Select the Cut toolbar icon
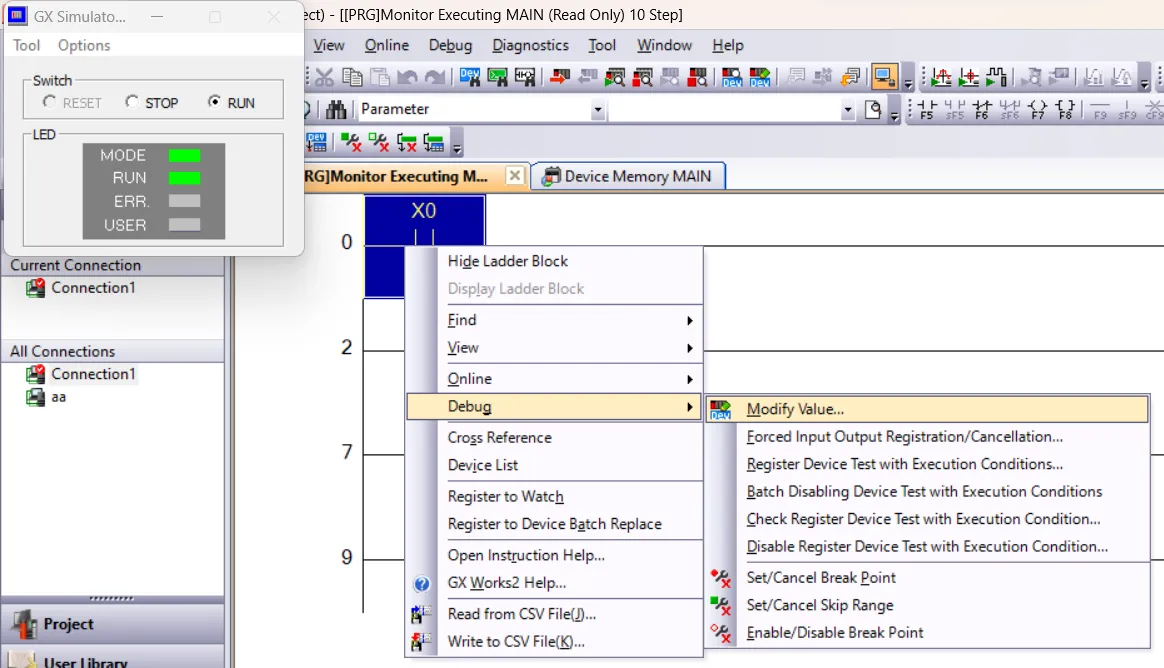Screen dimensions: 1164x668 (x=324, y=77)
